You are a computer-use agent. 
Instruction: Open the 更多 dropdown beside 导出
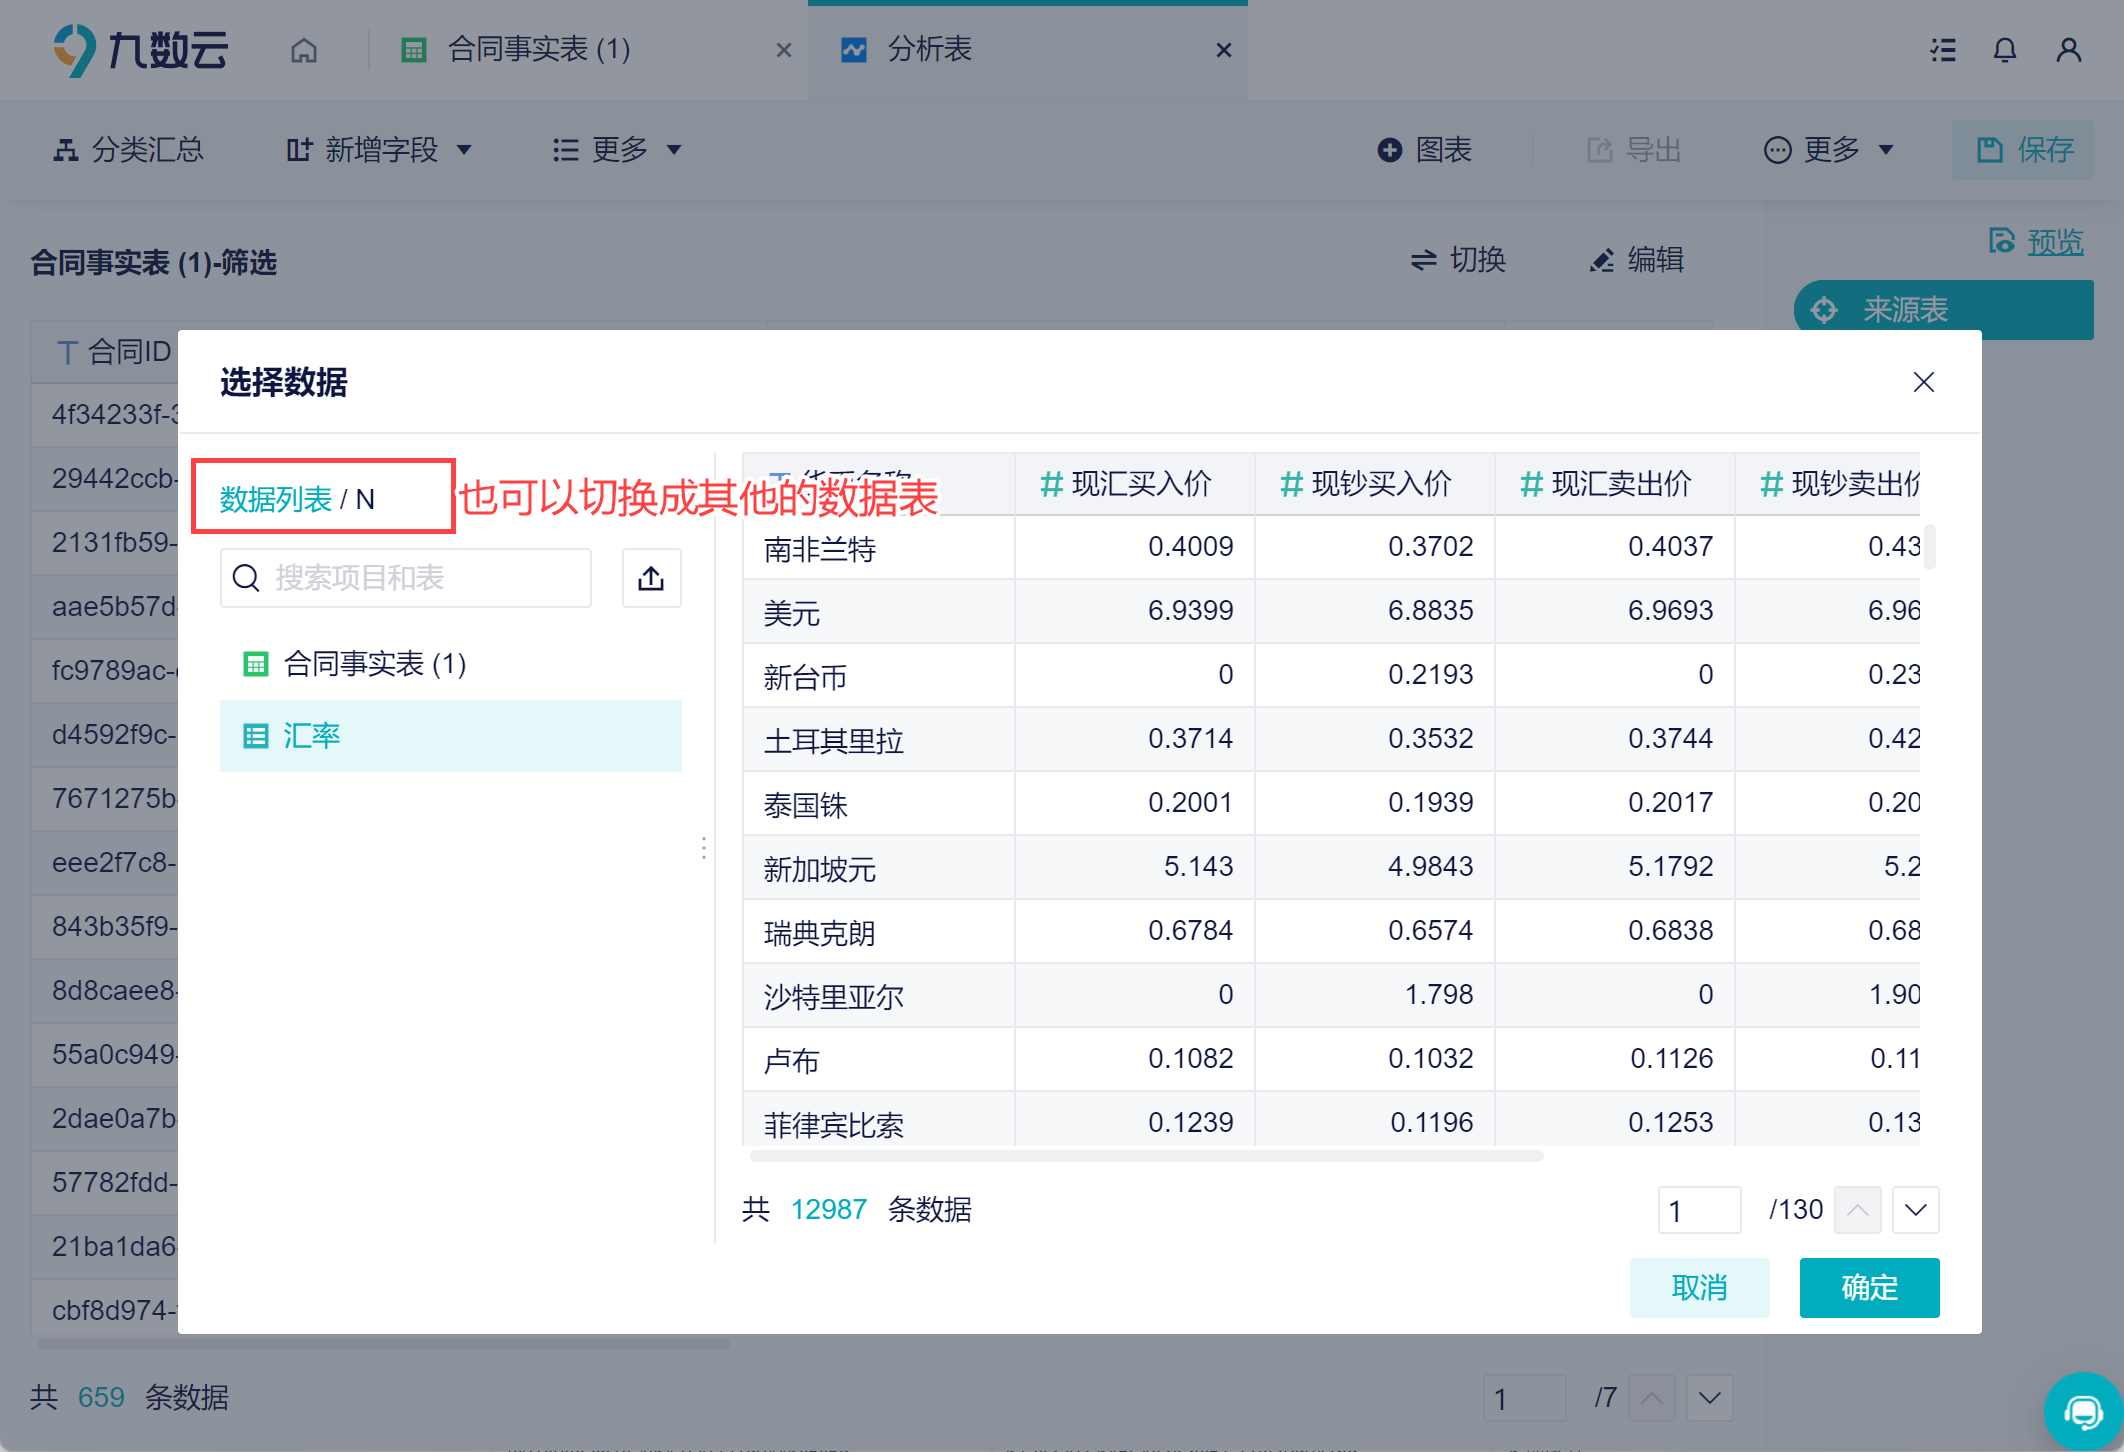point(1829,150)
